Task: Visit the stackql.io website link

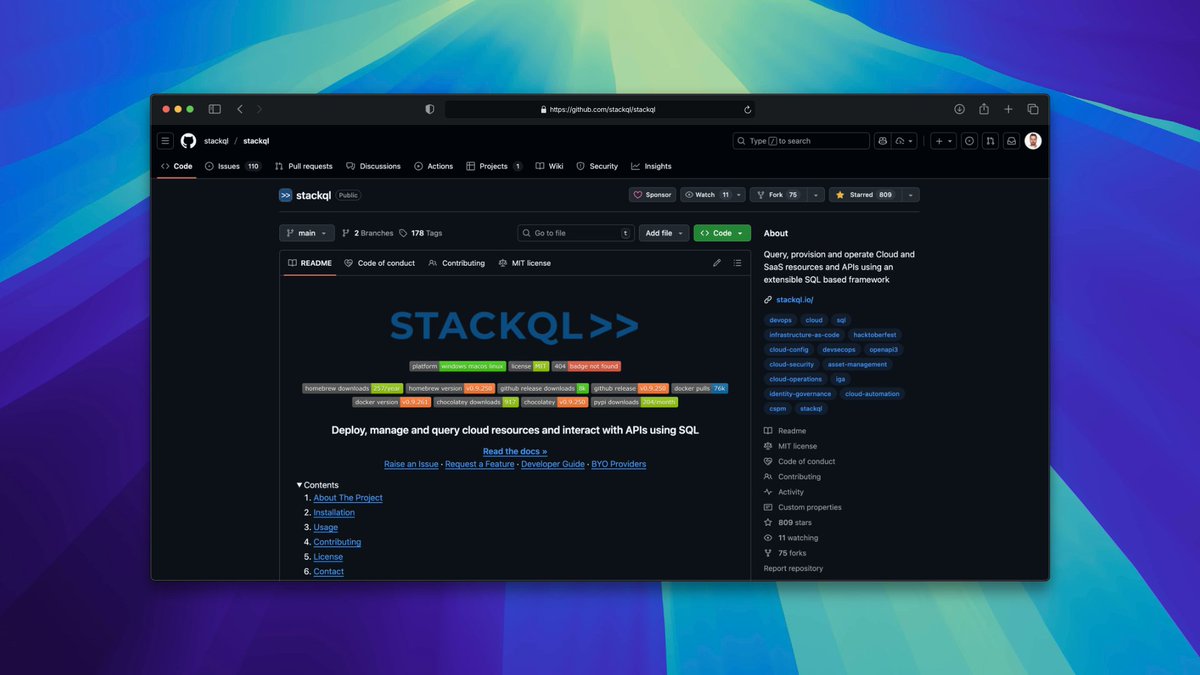Action: 795,299
